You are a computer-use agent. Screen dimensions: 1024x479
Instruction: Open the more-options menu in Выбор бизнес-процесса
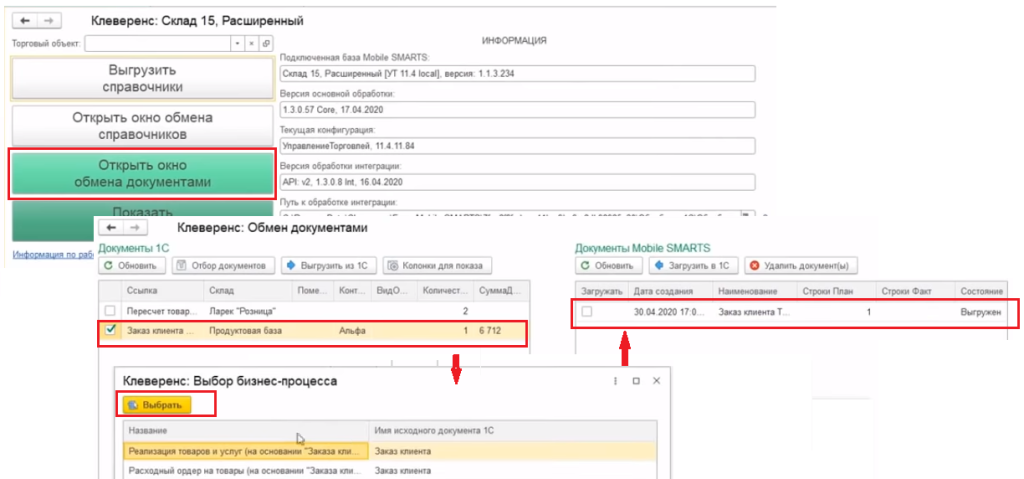coord(615,381)
